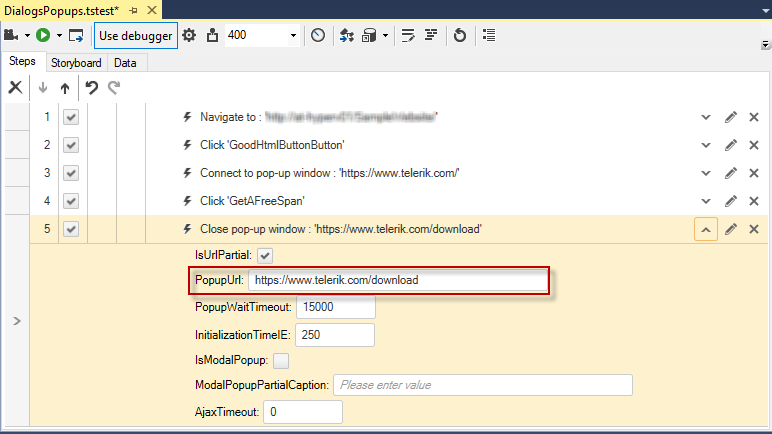Viewport: 772px width, 434px height.
Task: Close the DialogsPopups.tstest document tab
Action: click(x=152, y=10)
